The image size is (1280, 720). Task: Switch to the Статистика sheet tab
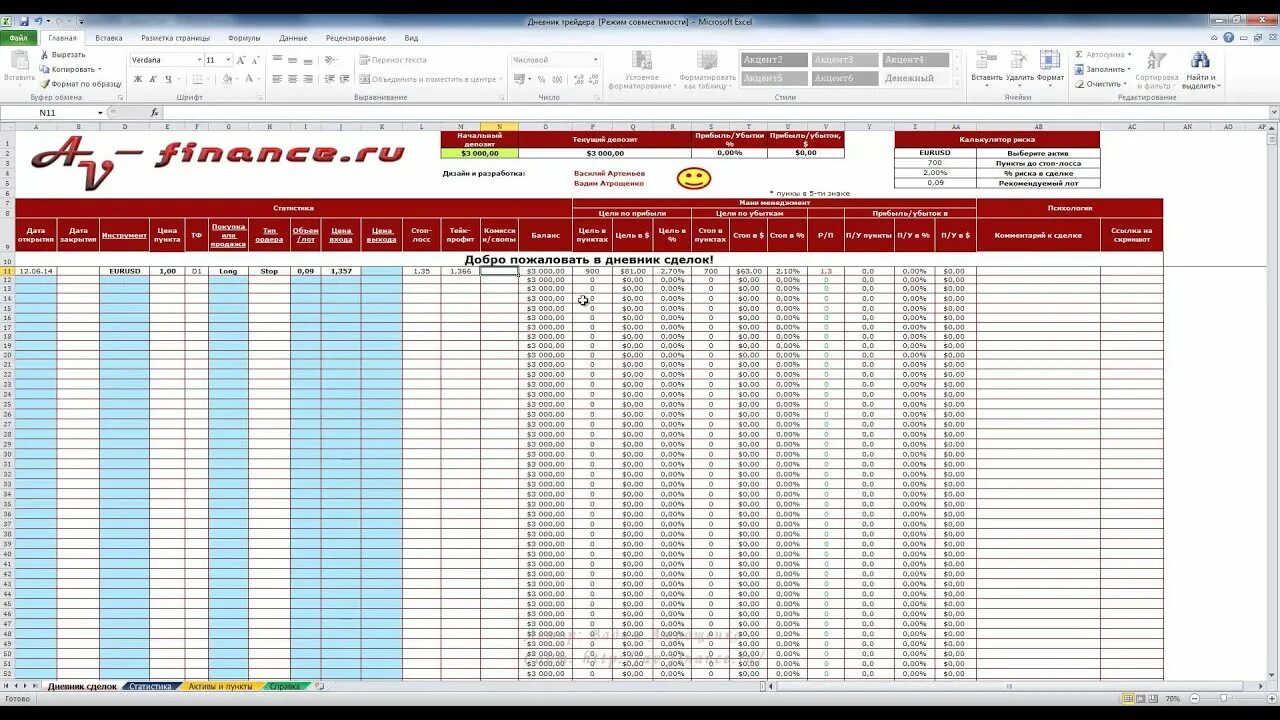[151, 687]
